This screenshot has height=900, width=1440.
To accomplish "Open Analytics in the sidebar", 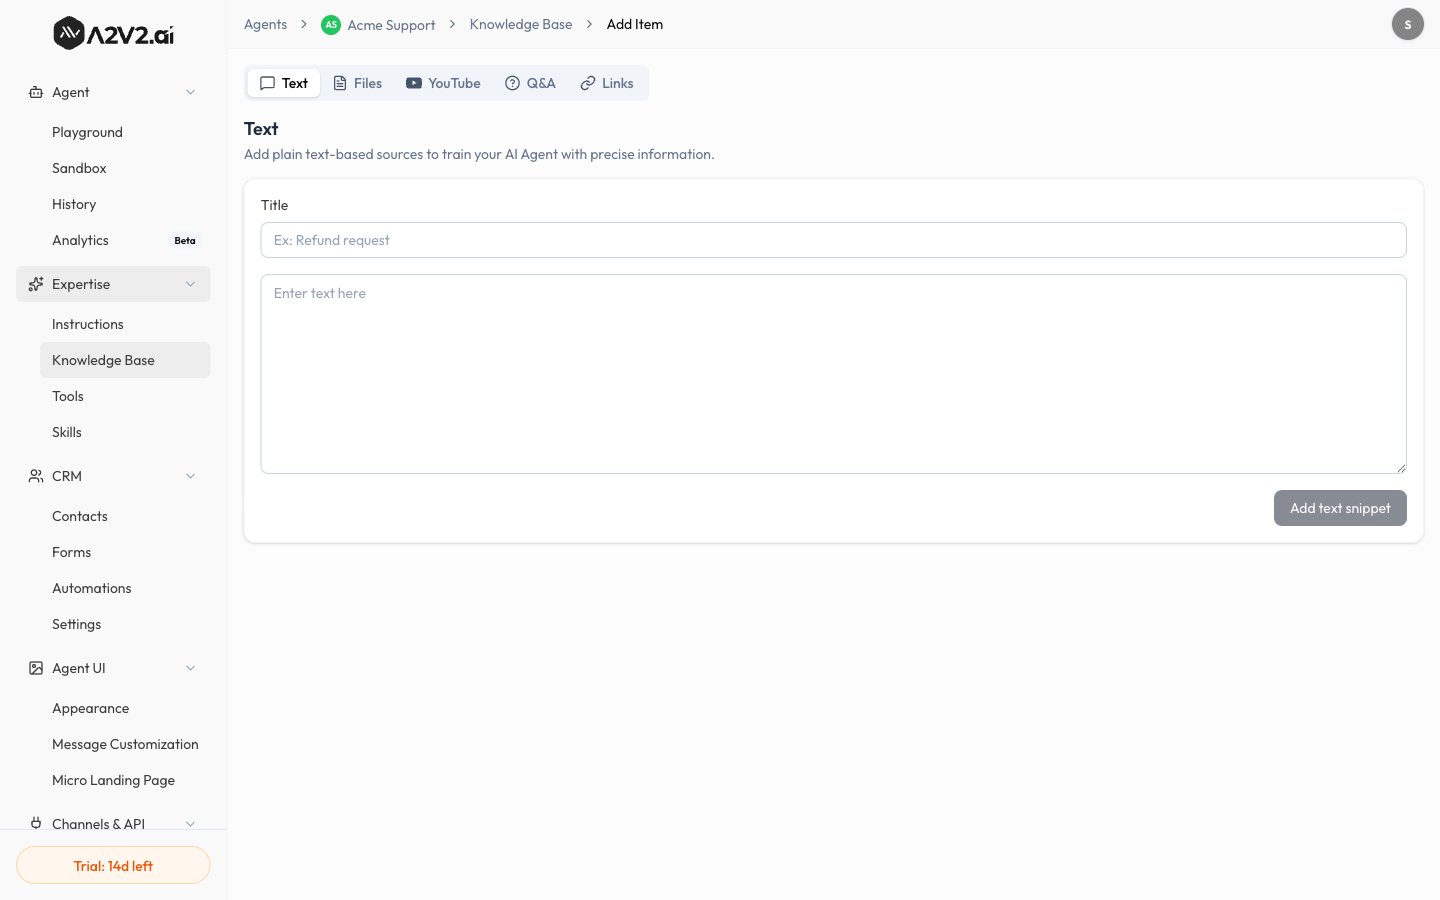I will tap(125, 240).
